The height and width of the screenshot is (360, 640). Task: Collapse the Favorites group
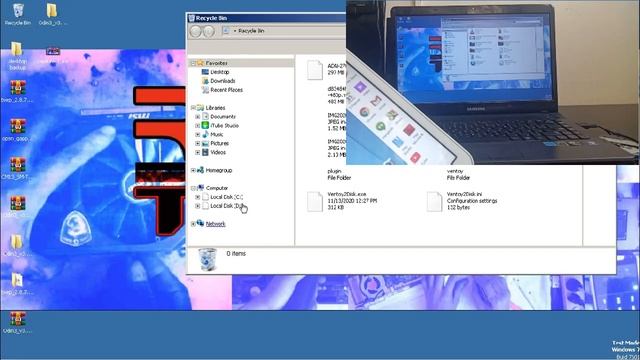(193, 63)
